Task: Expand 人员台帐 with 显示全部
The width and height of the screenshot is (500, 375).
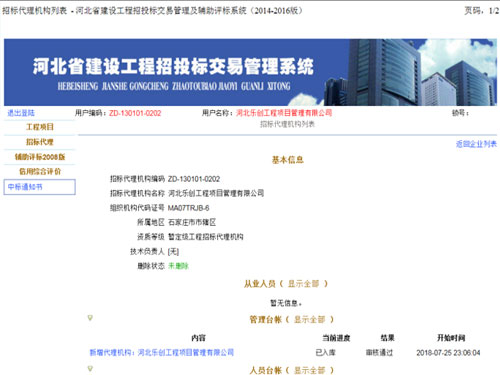Action: 309,370
